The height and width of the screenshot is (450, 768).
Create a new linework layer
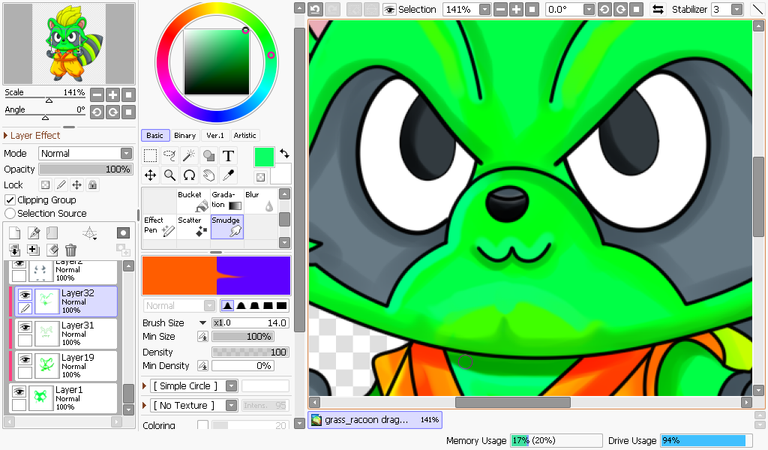click(34, 233)
